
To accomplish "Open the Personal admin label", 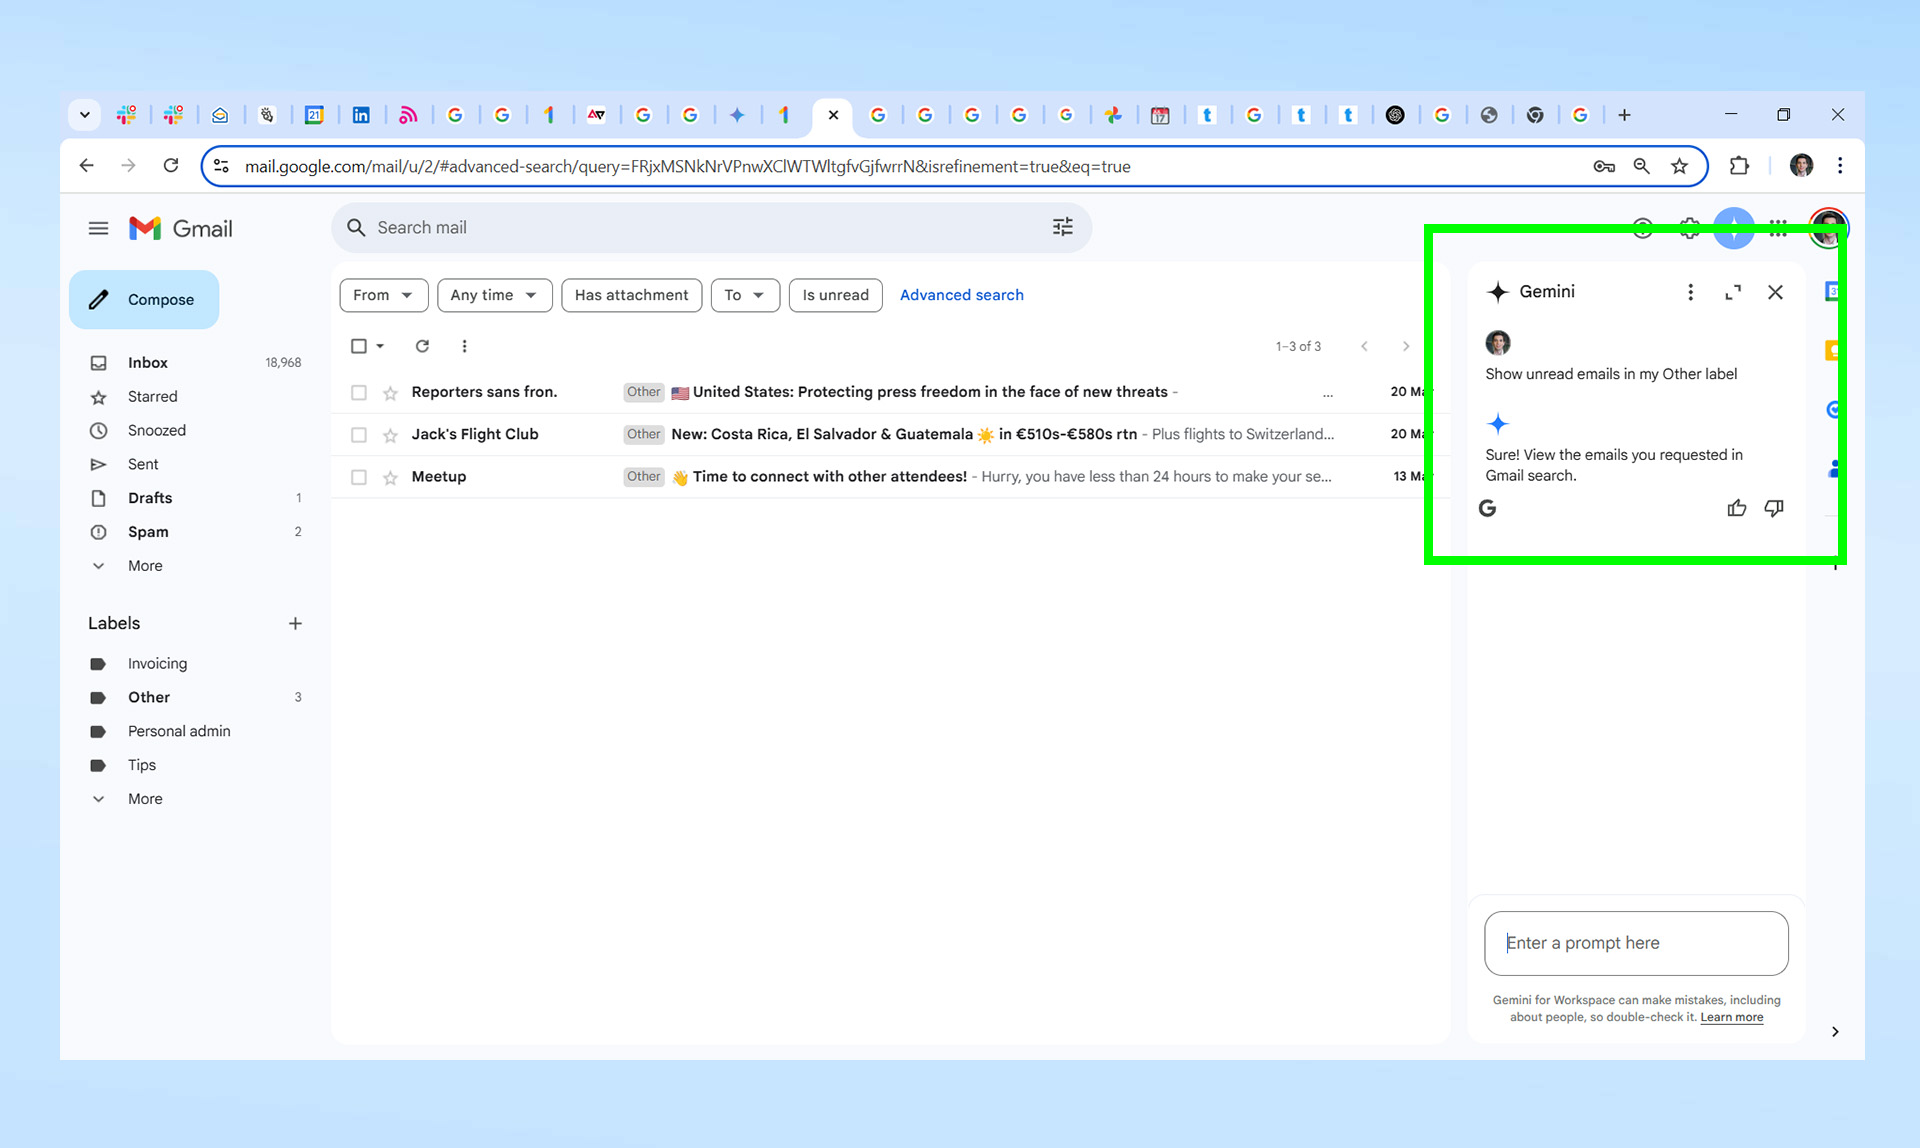I will coord(179,732).
